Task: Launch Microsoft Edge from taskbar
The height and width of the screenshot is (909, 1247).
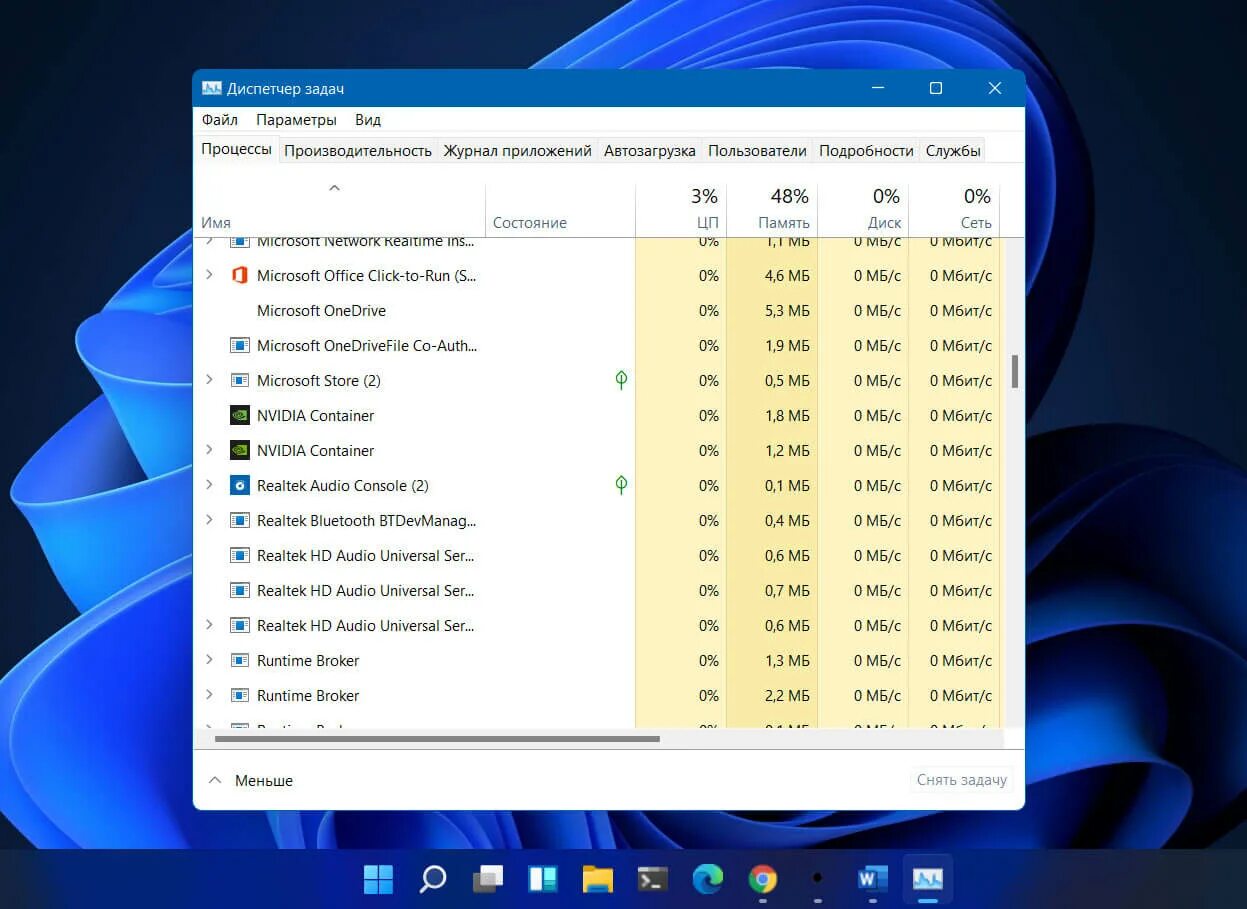Action: [708, 879]
